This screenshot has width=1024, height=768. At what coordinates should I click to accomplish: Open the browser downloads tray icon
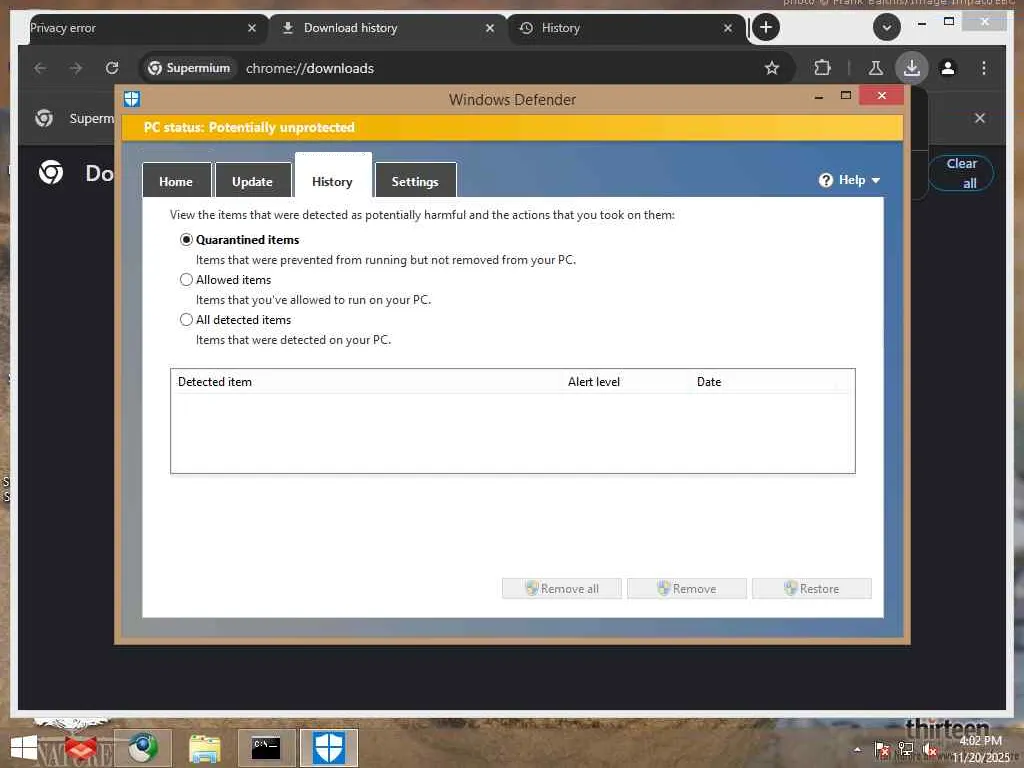click(x=912, y=68)
